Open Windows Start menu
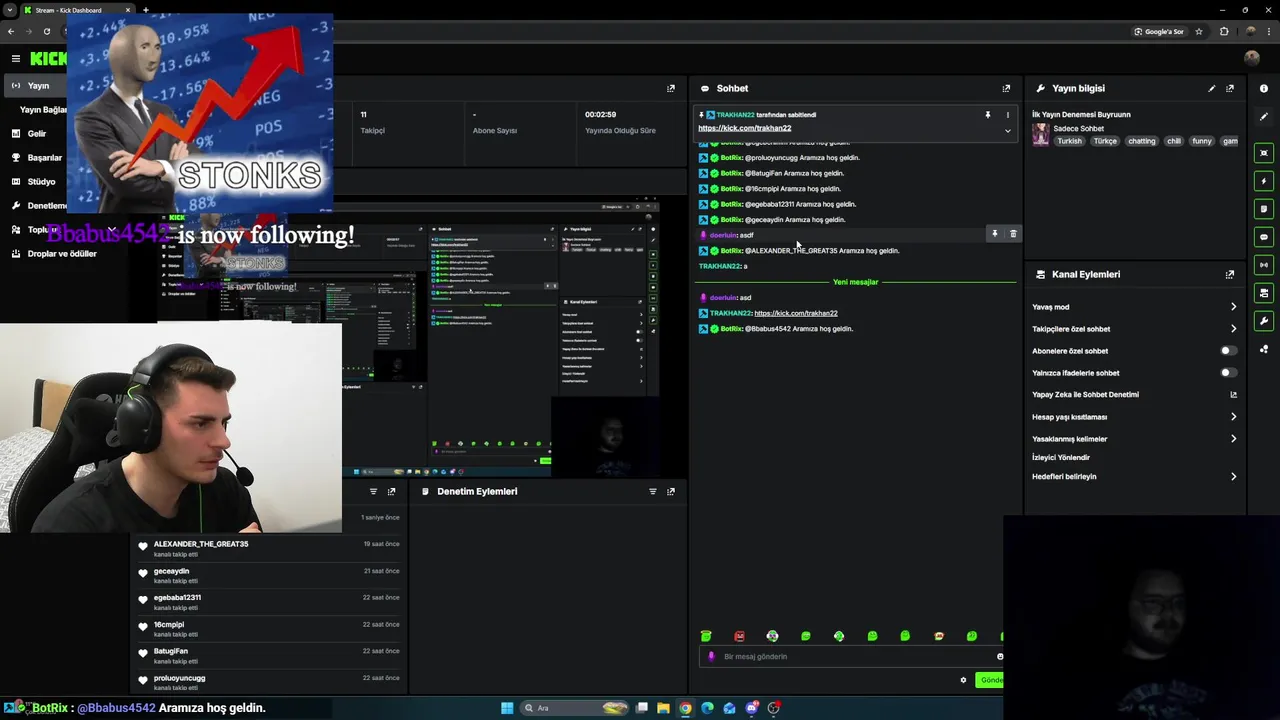Image resolution: width=1280 pixels, height=720 pixels. click(x=507, y=708)
